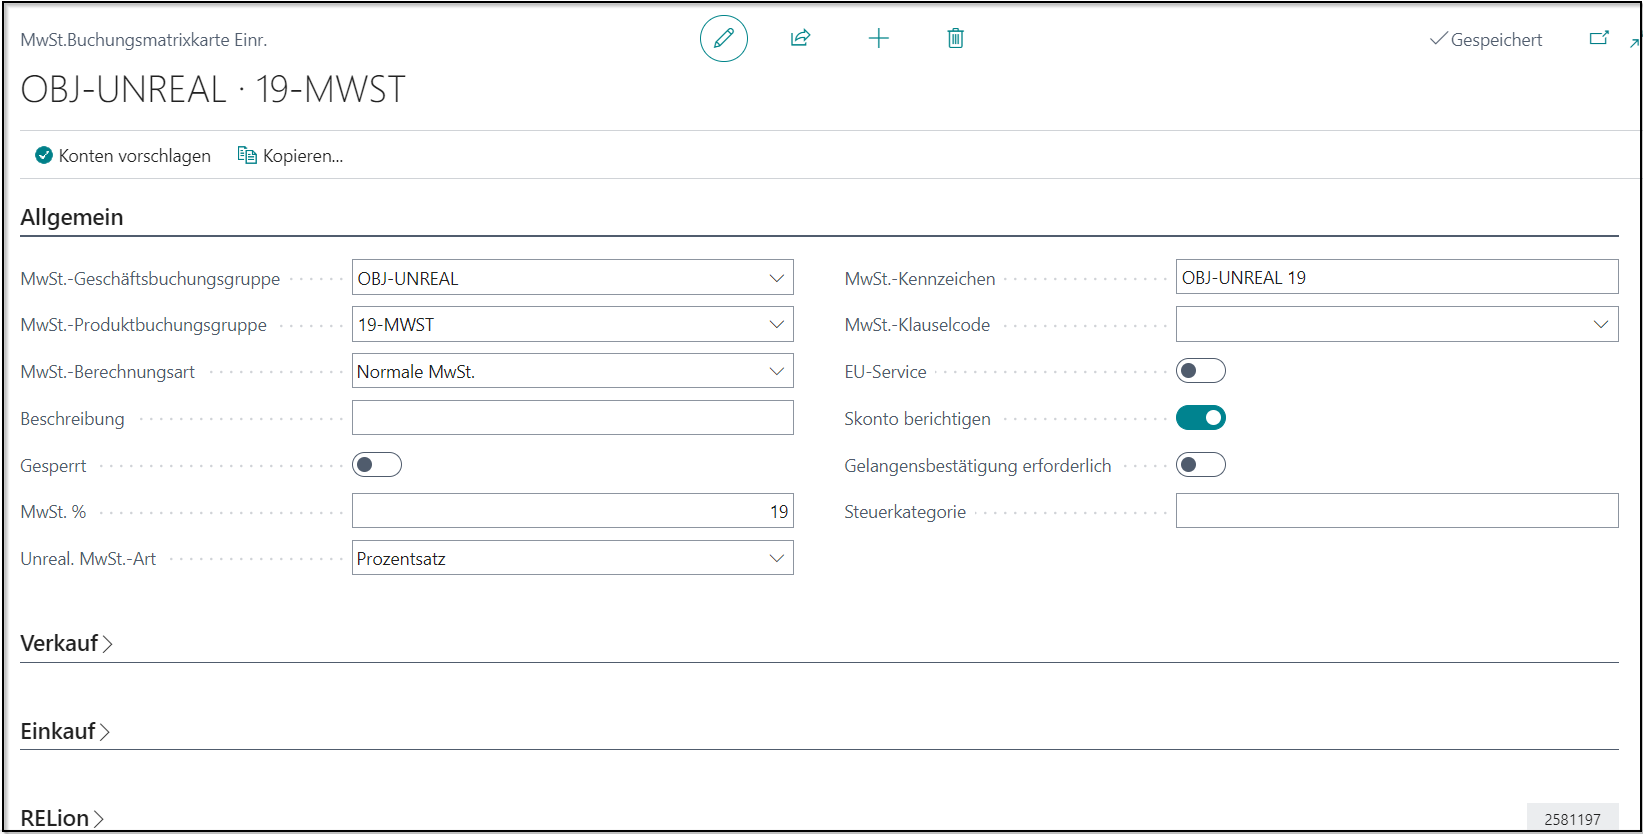The width and height of the screenshot is (1643, 834).
Task: Click the Steuerkategorie text field
Action: tap(1396, 511)
